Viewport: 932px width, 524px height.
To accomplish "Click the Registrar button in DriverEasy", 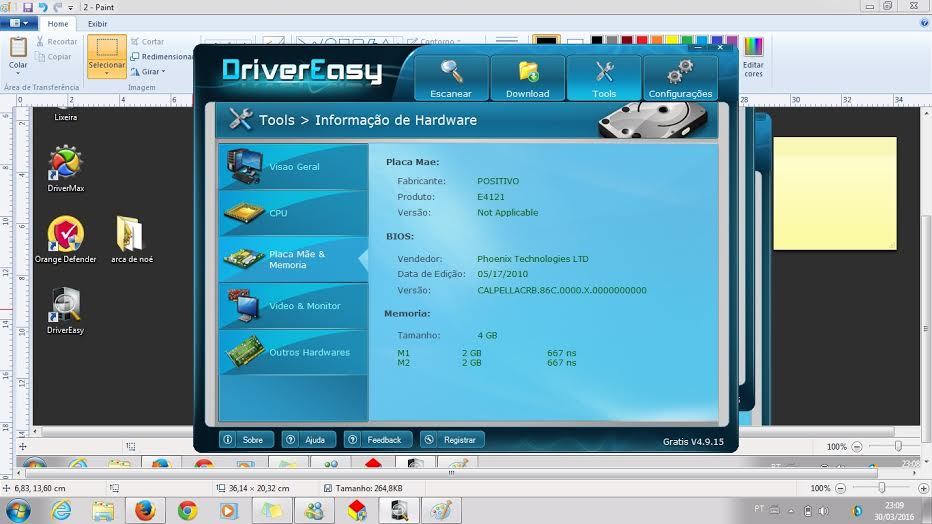I will point(452,440).
